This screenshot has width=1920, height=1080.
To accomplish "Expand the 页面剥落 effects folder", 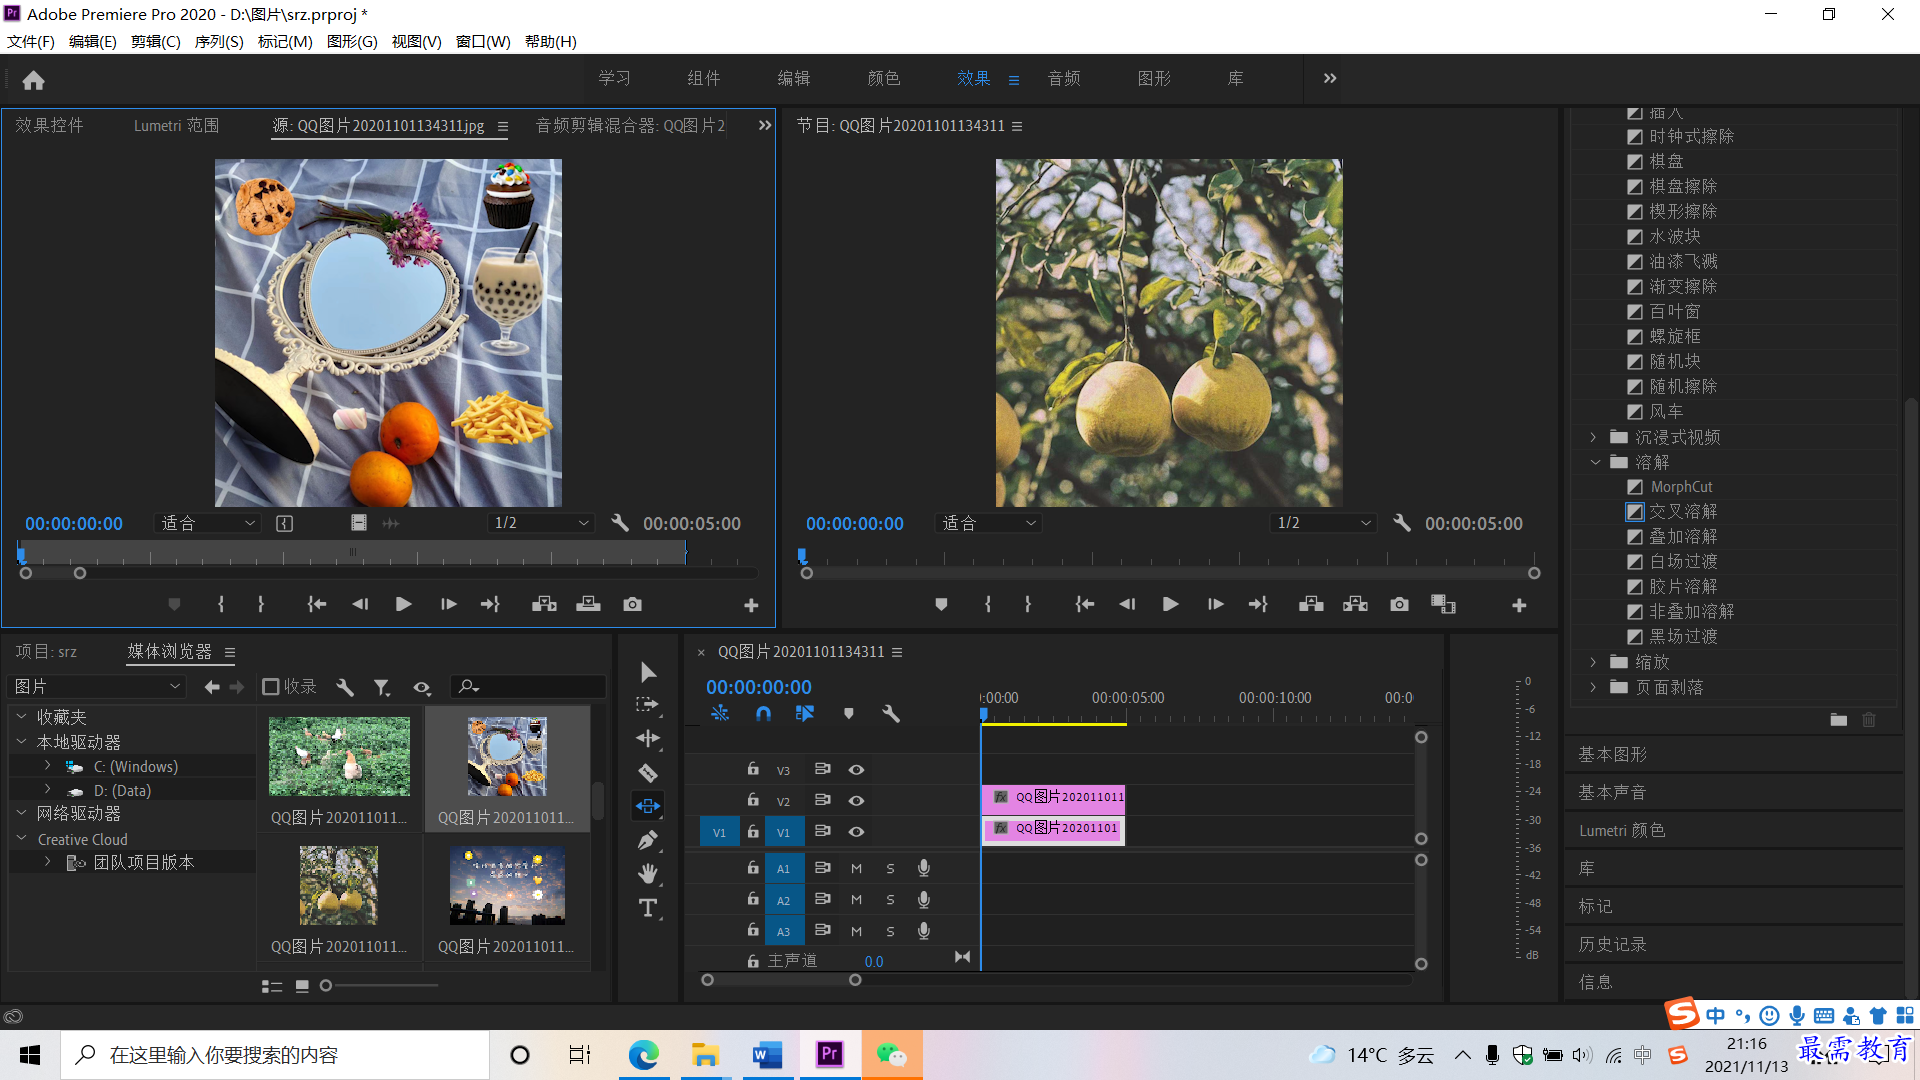I will point(1593,687).
